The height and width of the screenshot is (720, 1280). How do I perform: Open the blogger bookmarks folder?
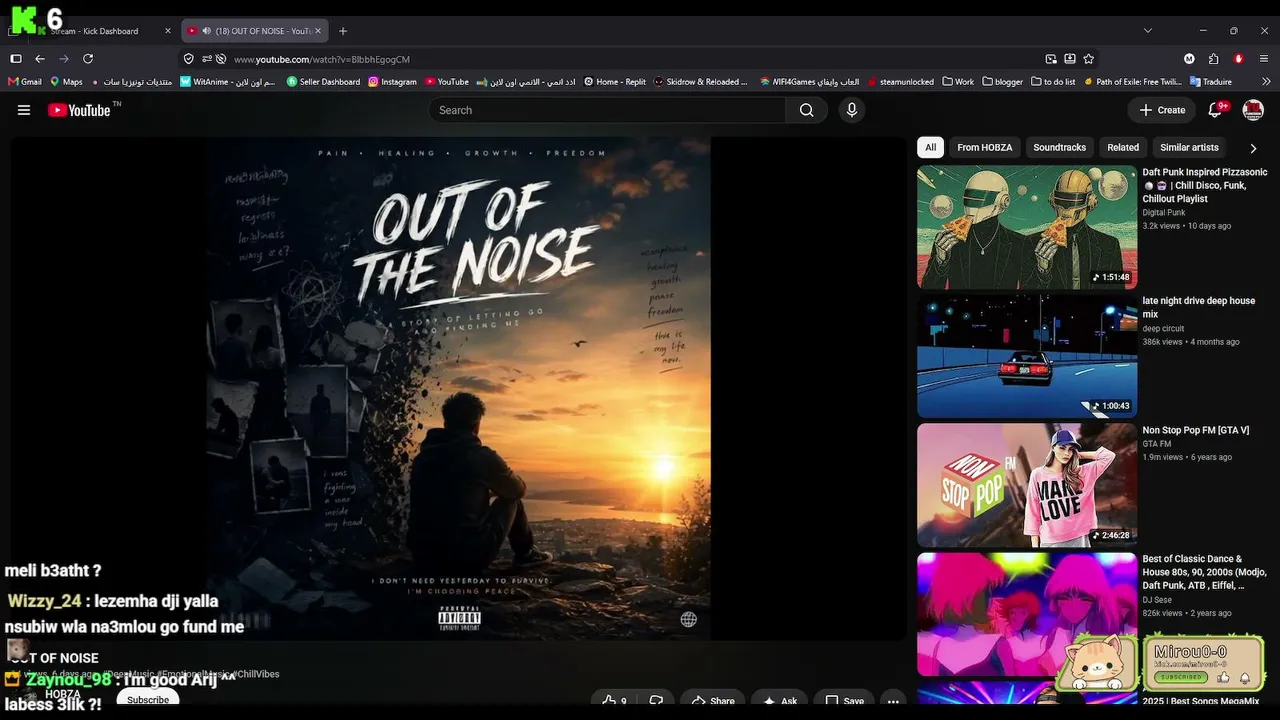click(x=1003, y=82)
